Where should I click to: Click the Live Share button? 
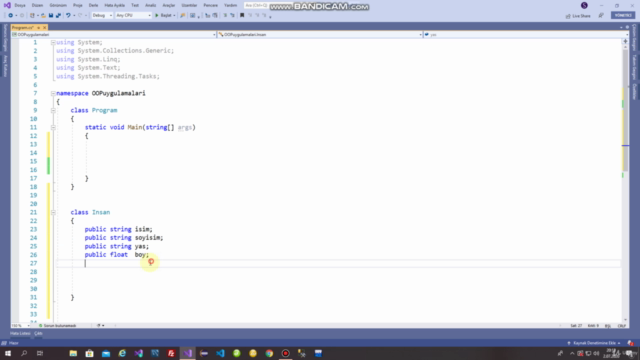pyautogui.click(x=578, y=16)
